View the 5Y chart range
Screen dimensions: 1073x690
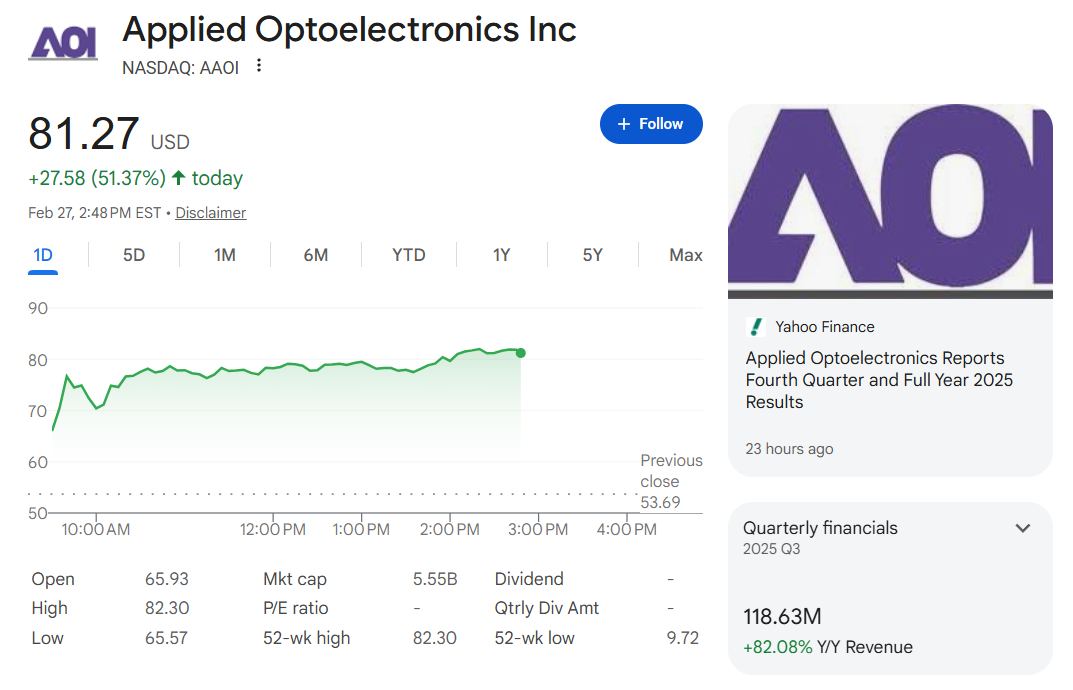593,255
